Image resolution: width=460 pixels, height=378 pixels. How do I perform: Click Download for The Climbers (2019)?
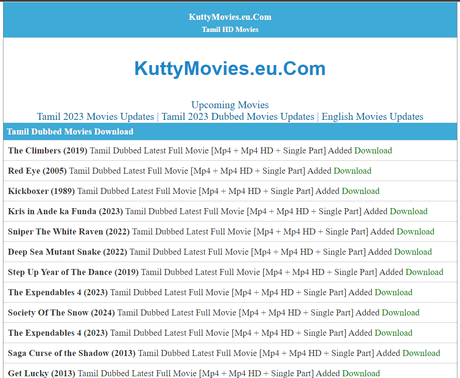tap(373, 151)
